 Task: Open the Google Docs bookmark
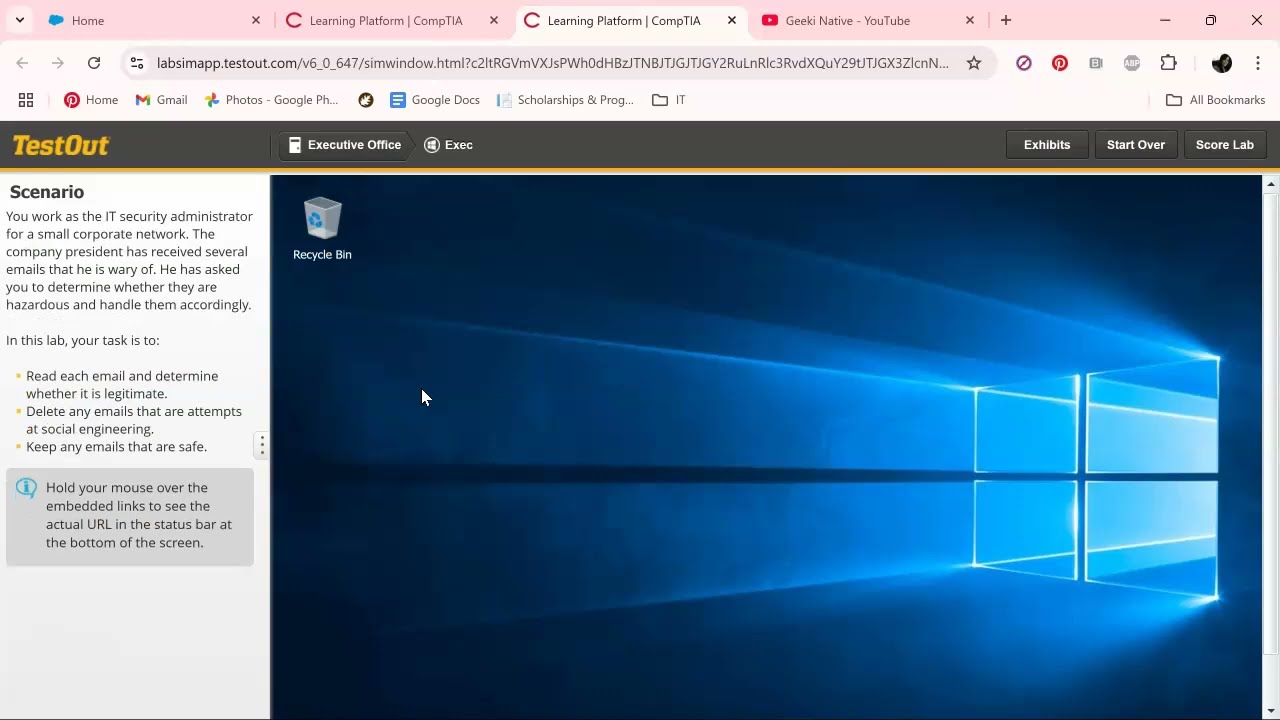click(x=435, y=100)
